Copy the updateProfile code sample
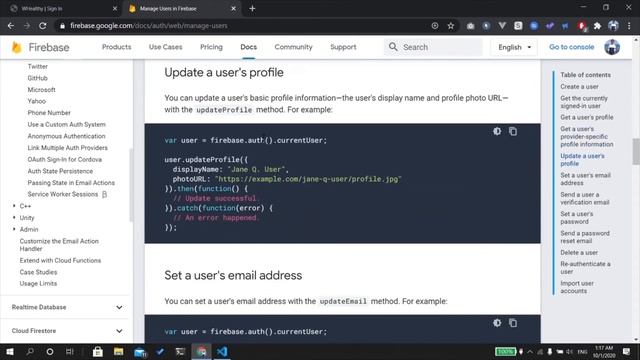The width and height of the screenshot is (640, 360). pyautogui.click(x=513, y=131)
